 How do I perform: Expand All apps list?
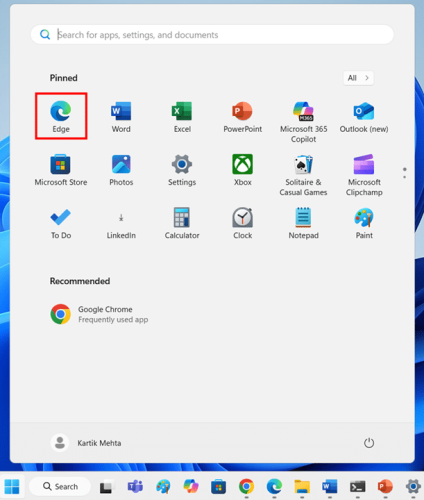358,78
